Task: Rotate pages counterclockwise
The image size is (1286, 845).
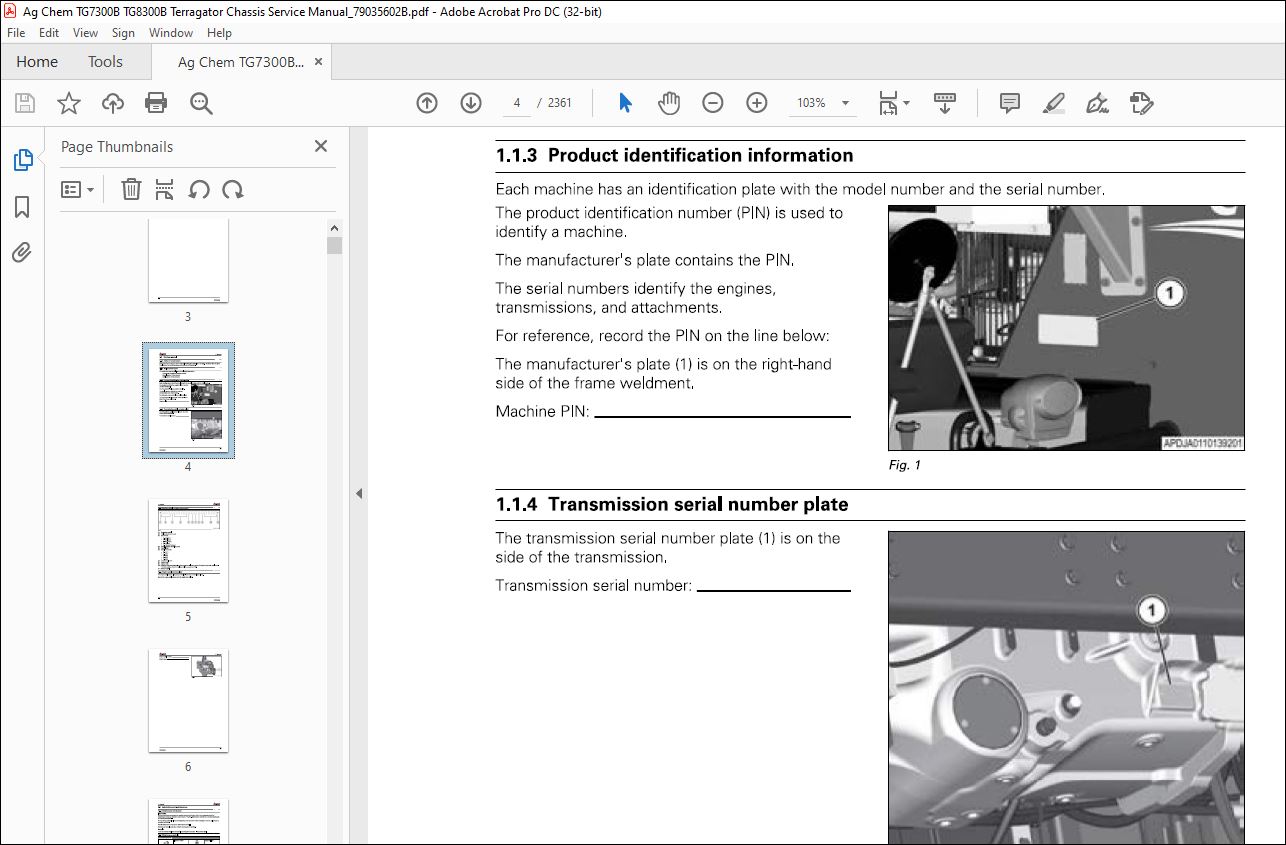Action: click(199, 189)
